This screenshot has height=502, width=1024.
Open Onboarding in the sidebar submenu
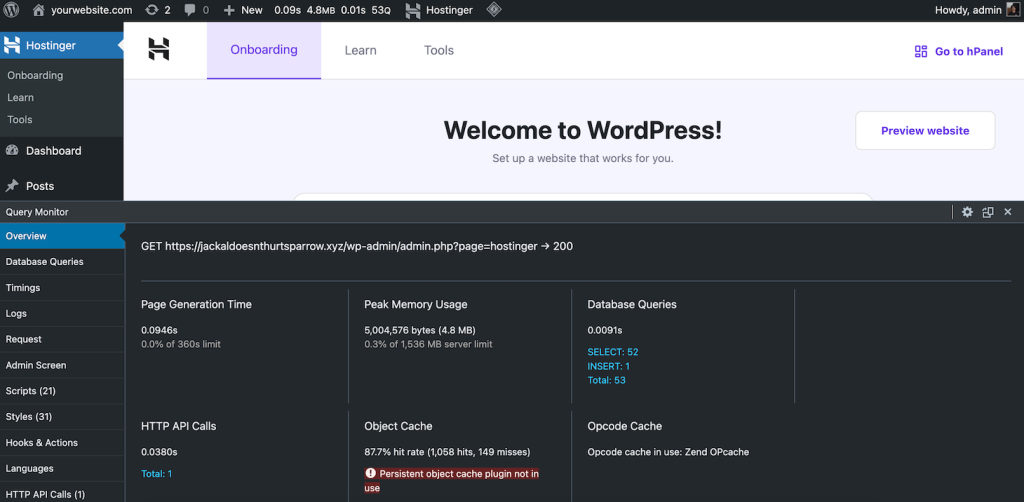click(x=35, y=75)
